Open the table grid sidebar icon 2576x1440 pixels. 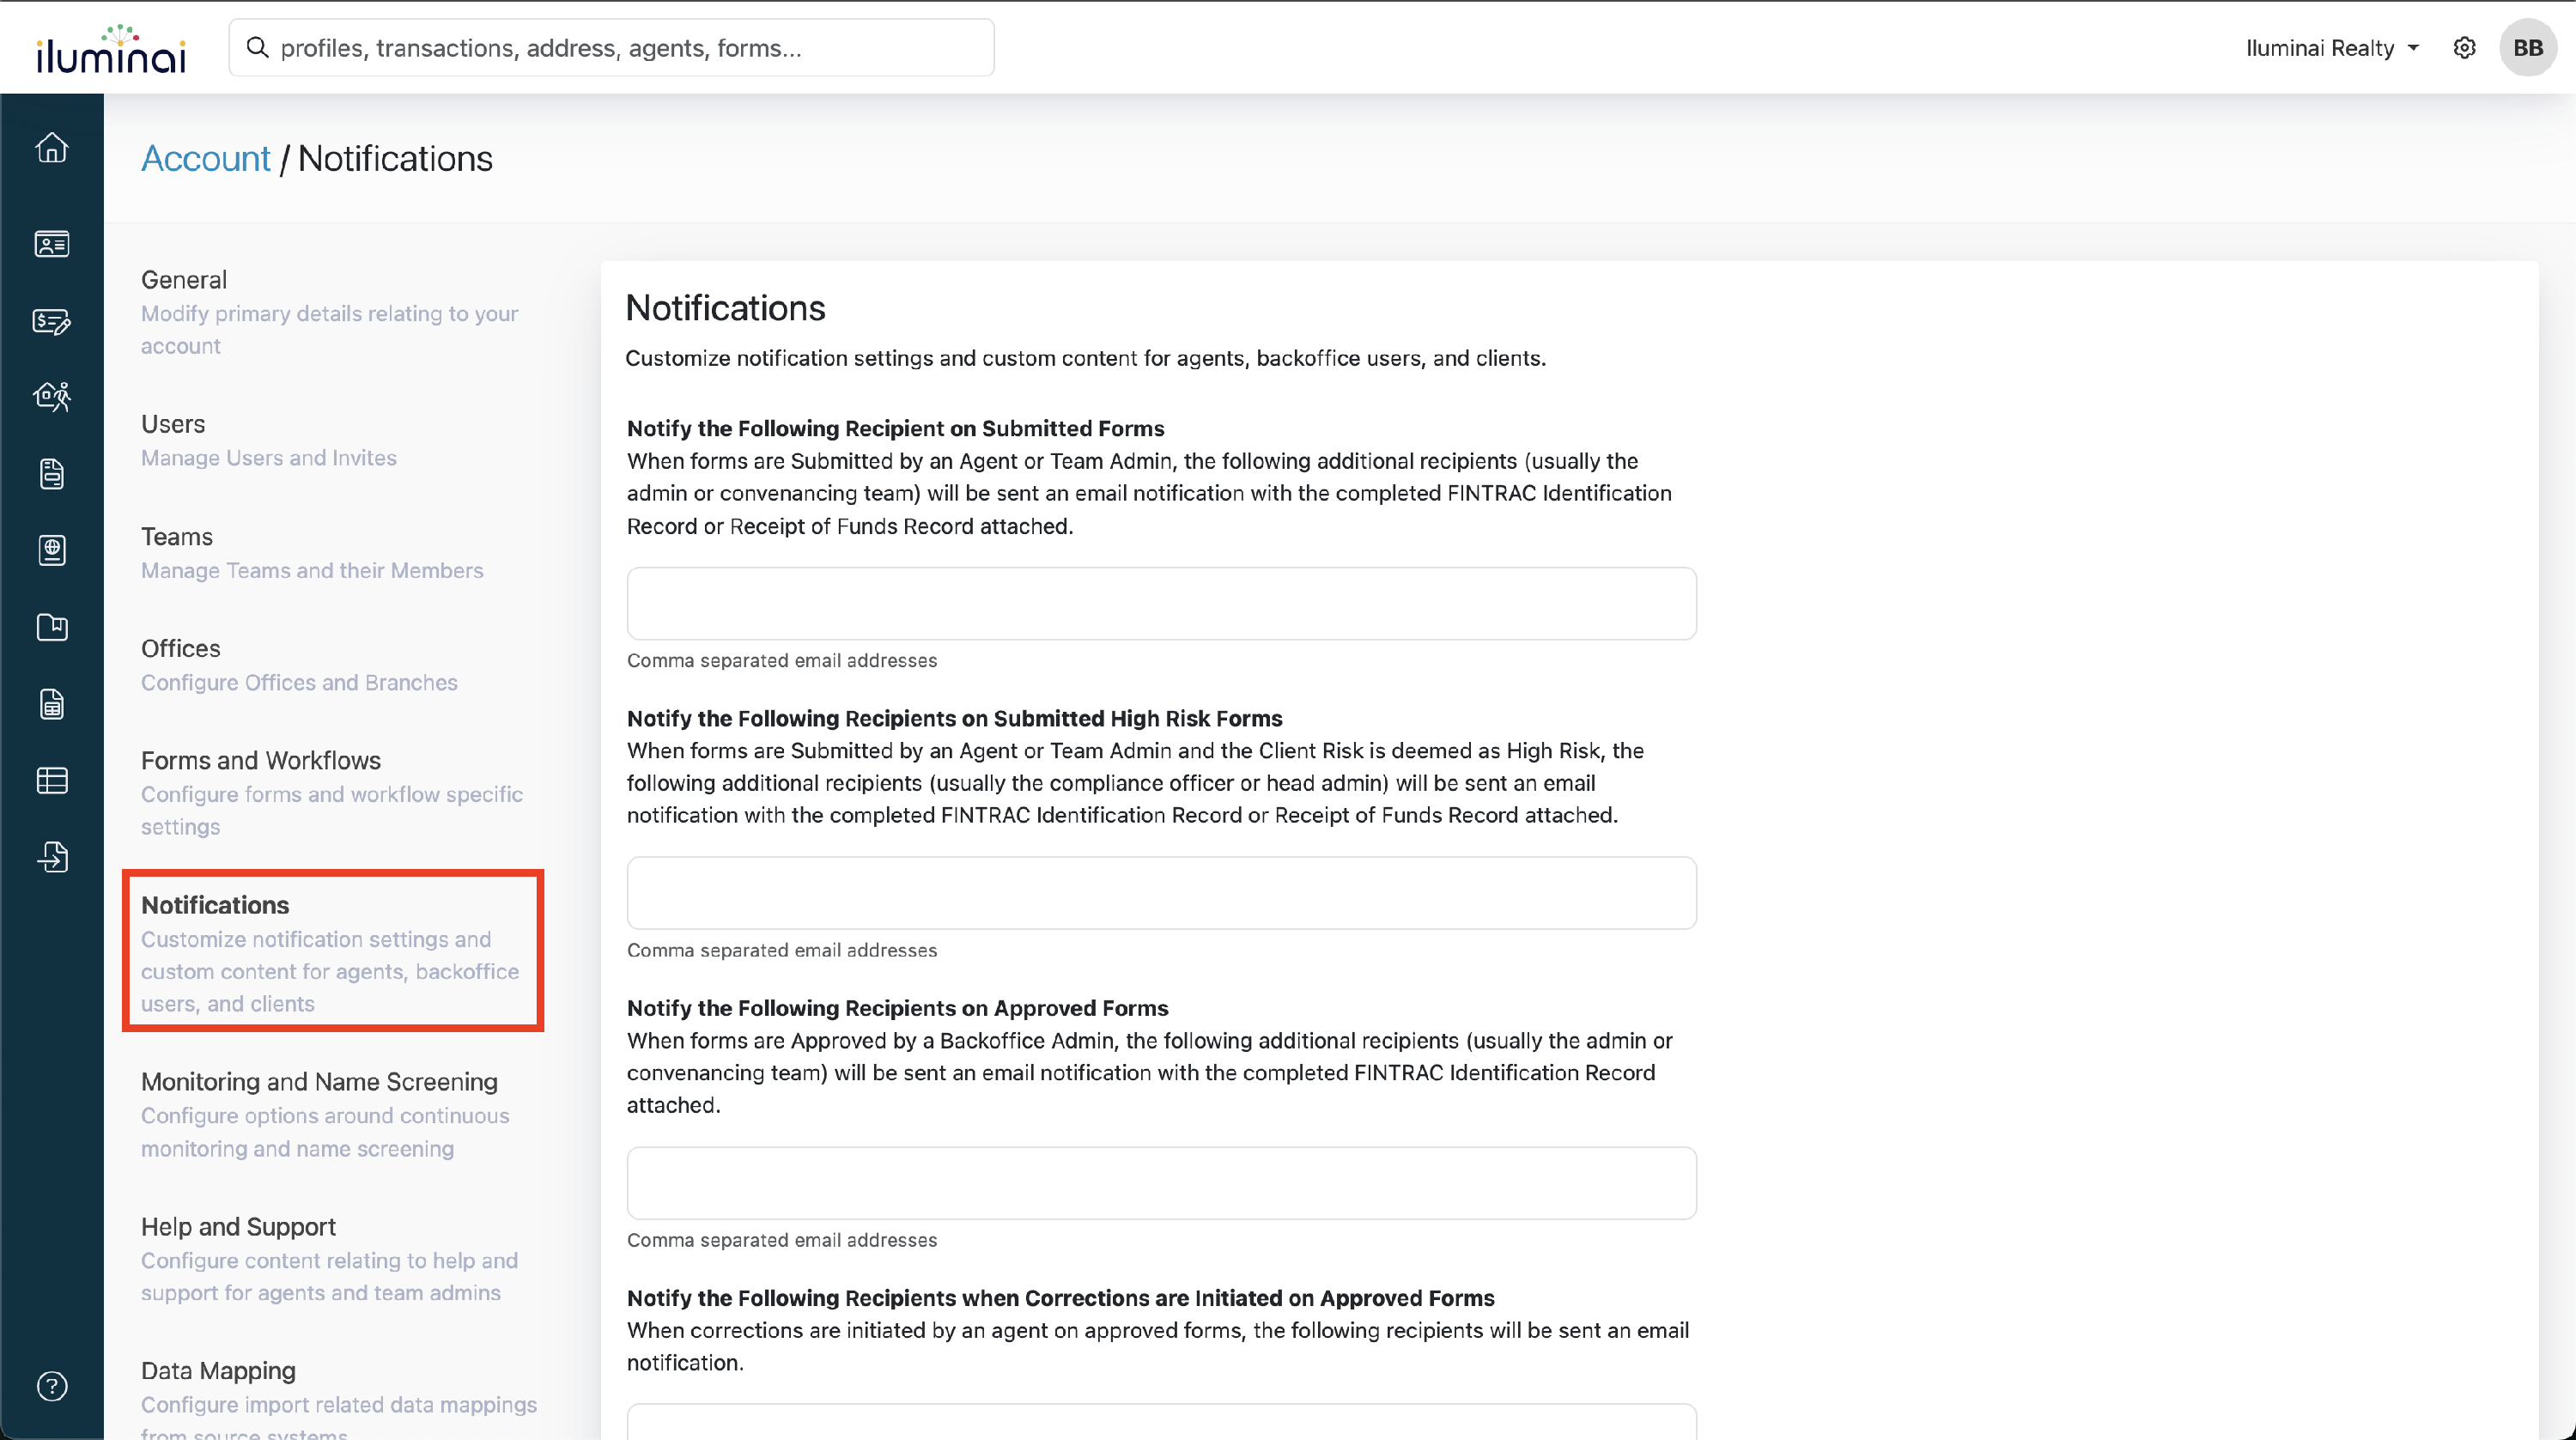tap(52, 780)
